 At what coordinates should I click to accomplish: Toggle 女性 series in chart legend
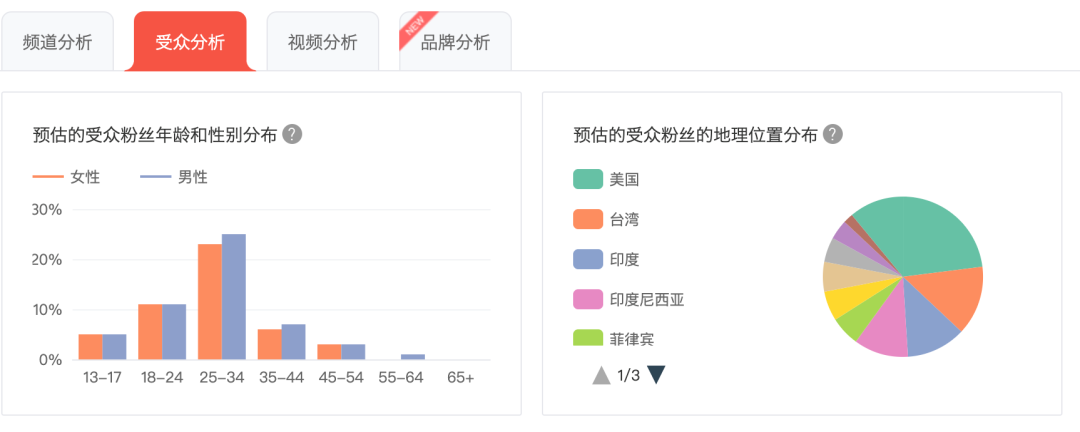click(x=66, y=178)
